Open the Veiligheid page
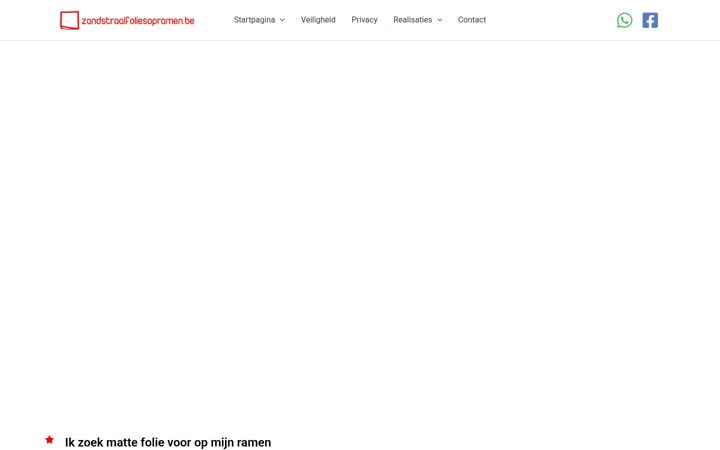The height and width of the screenshot is (450, 720). click(318, 20)
